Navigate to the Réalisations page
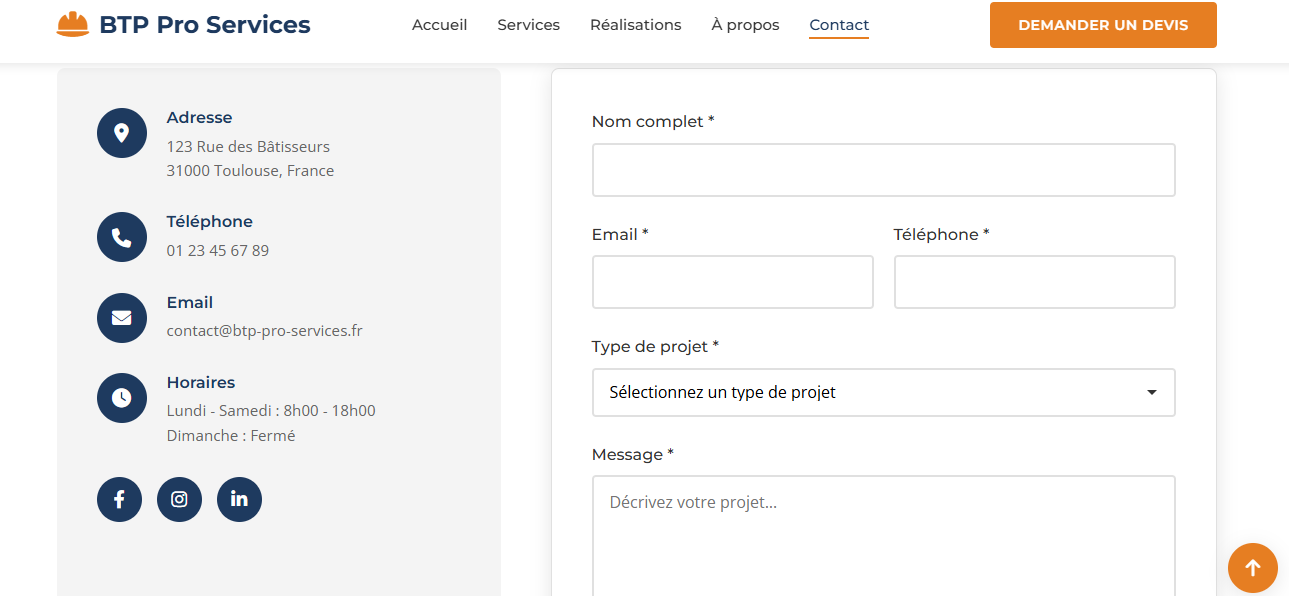 coord(635,25)
